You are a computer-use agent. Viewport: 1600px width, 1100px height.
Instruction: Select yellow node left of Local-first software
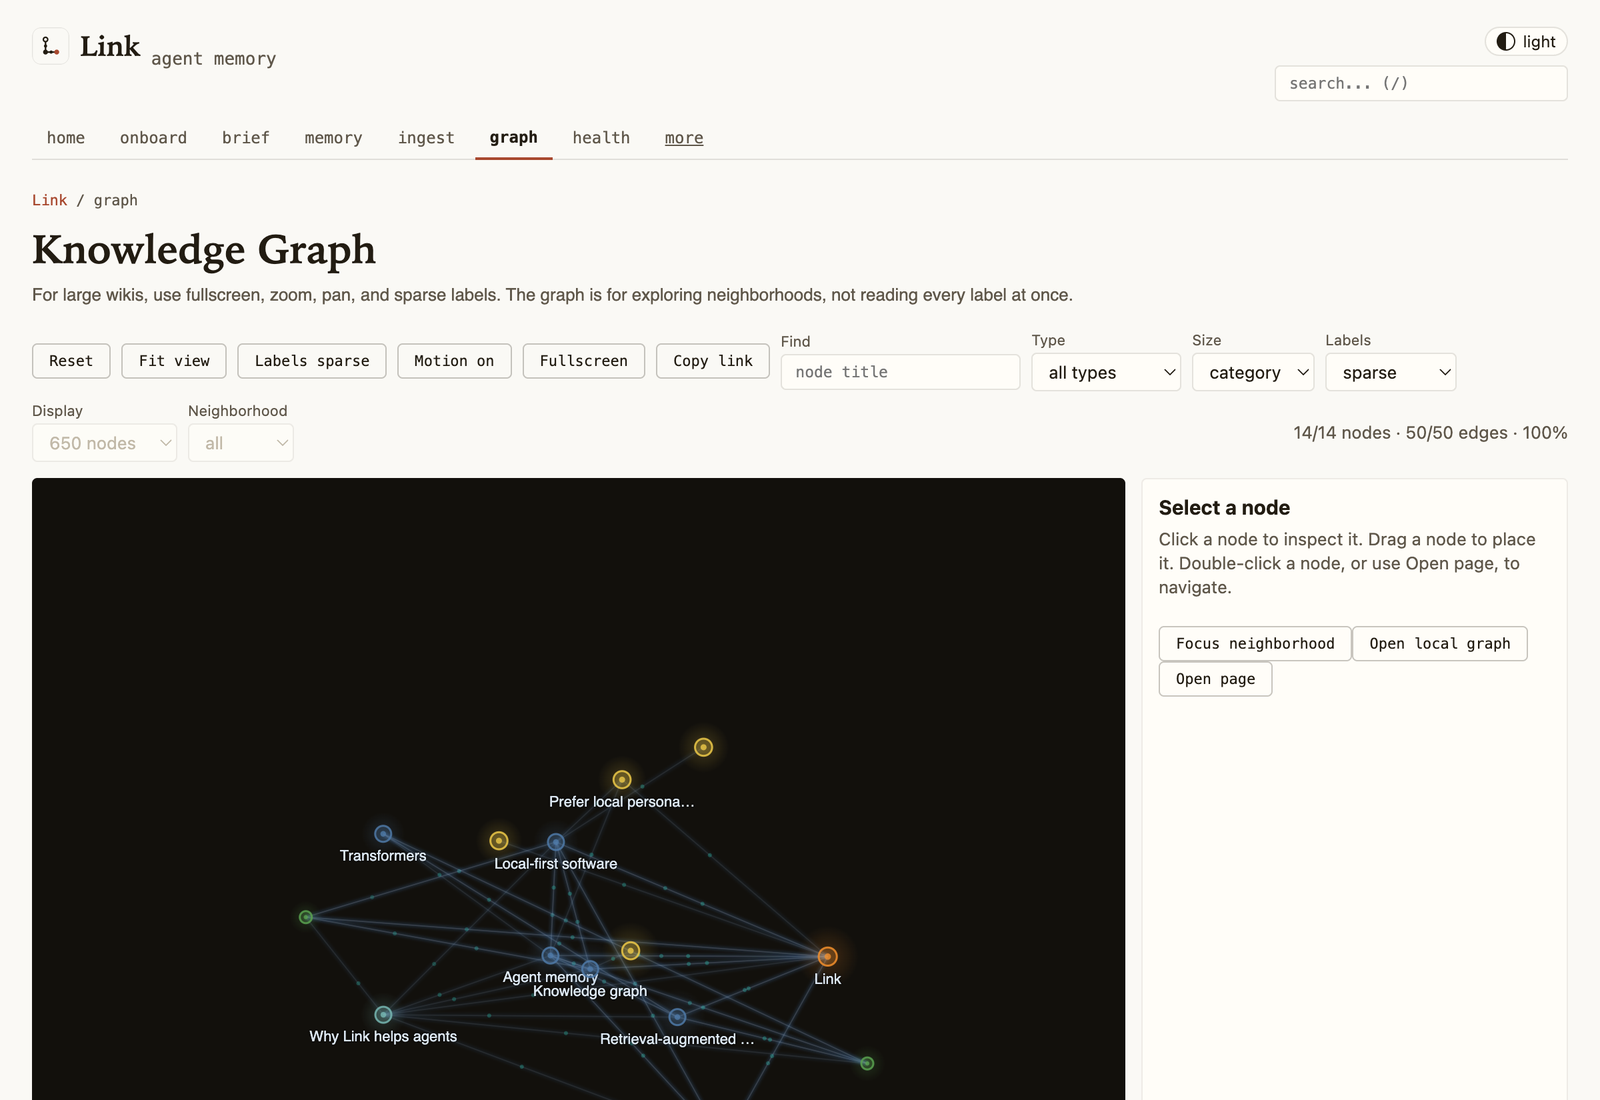click(x=499, y=841)
